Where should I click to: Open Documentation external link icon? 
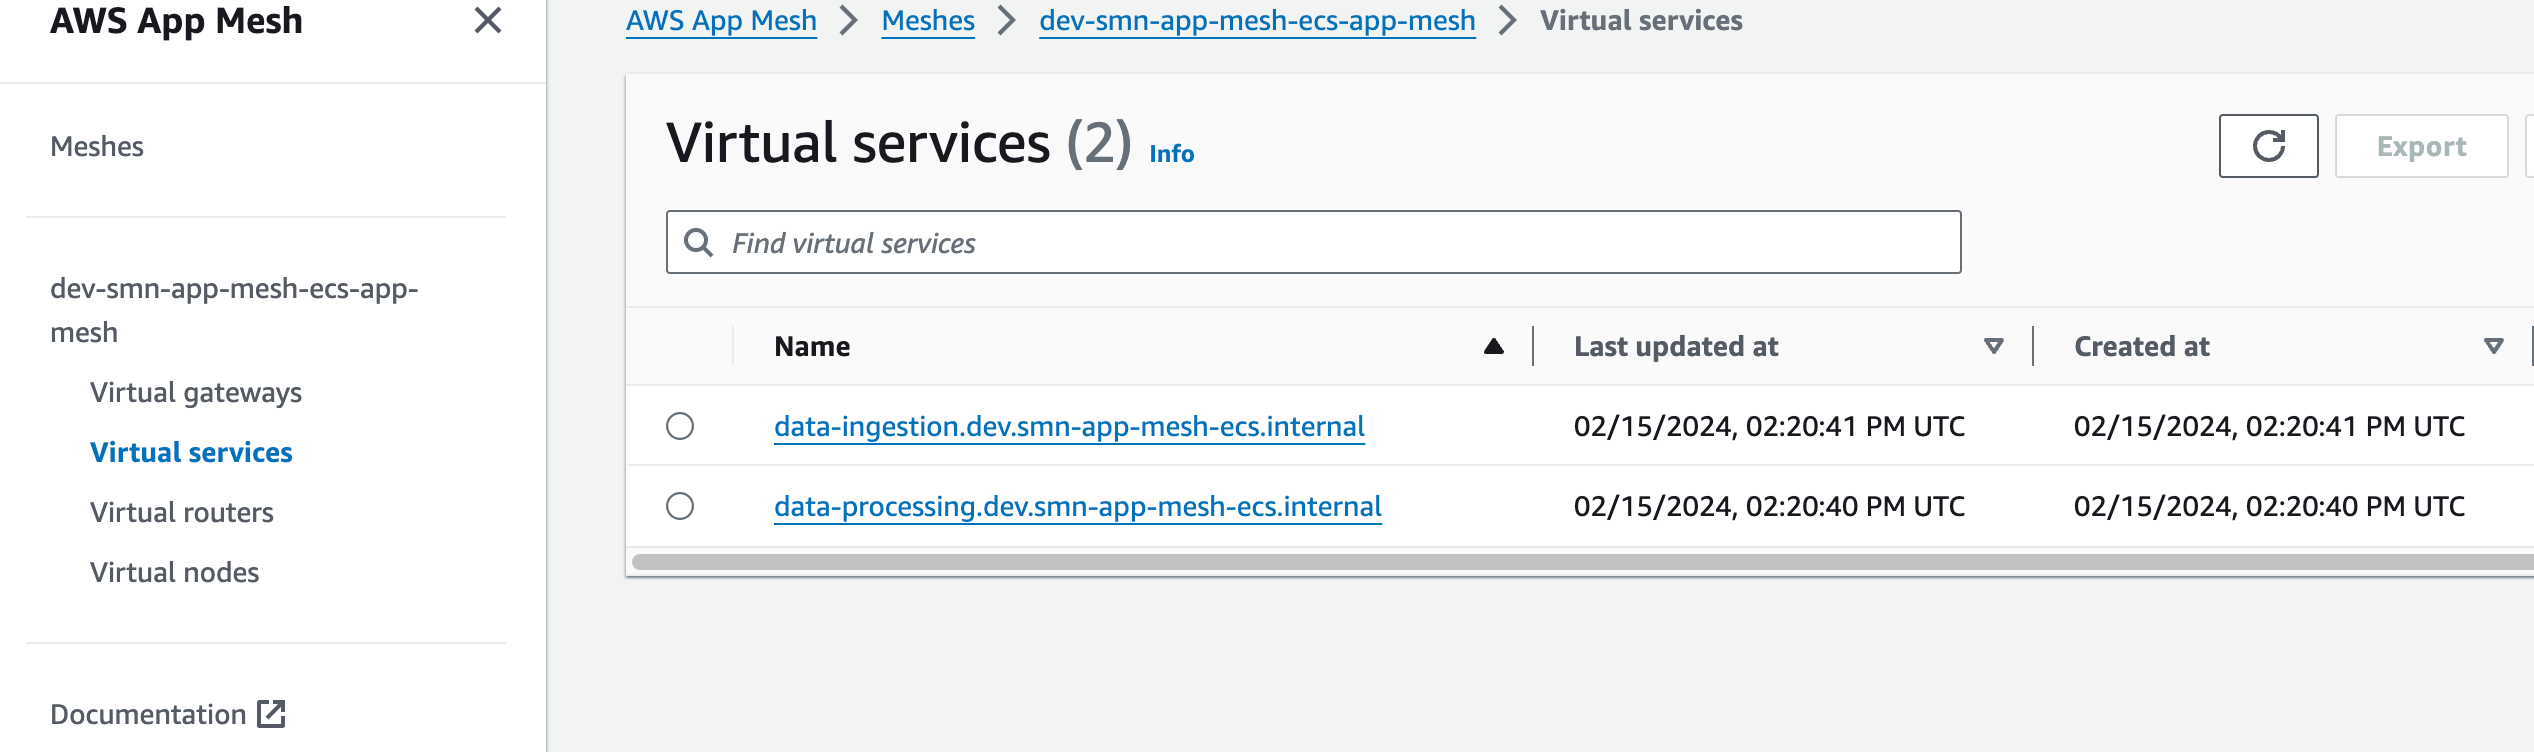271,714
